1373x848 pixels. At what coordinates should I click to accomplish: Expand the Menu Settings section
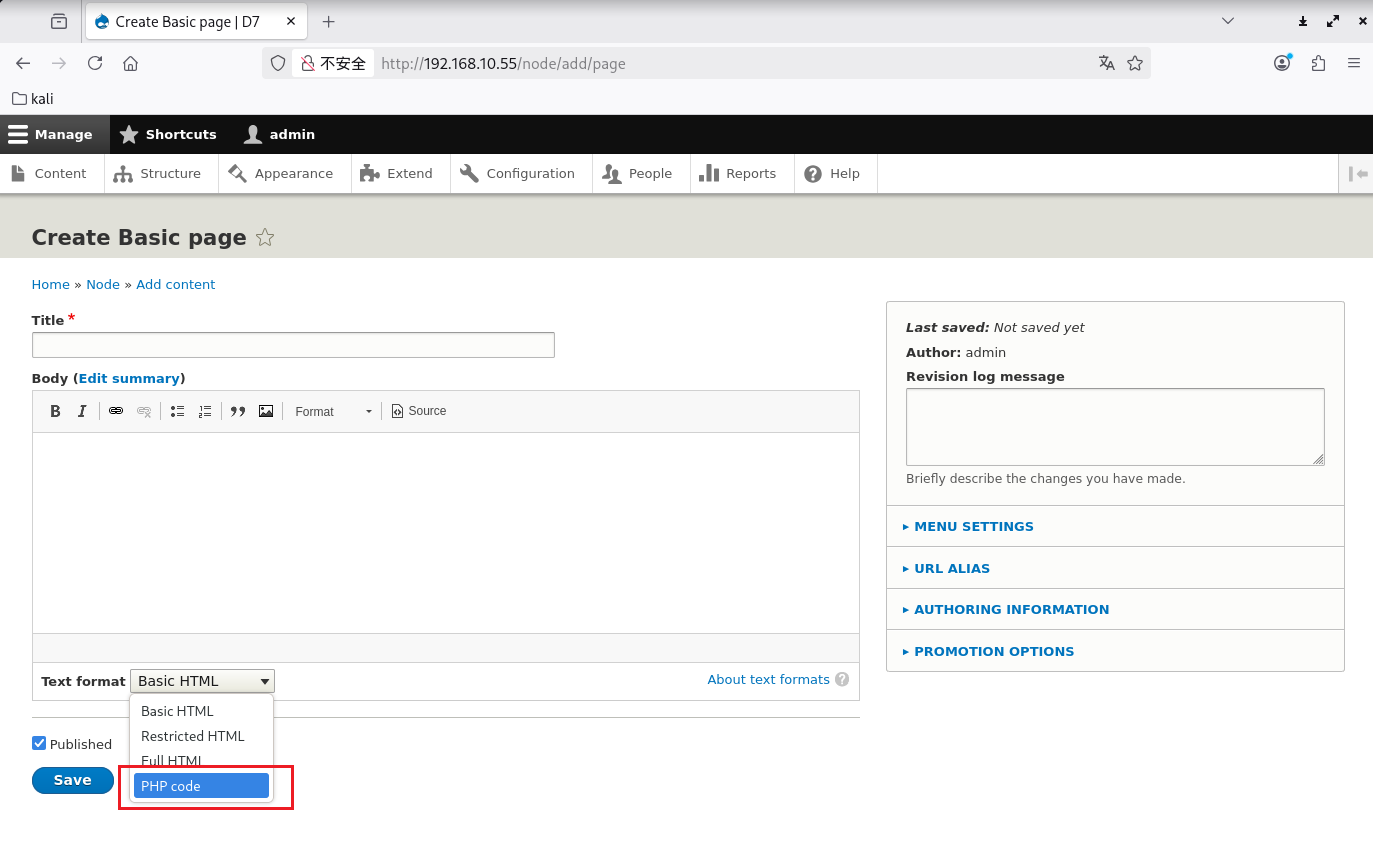973,526
